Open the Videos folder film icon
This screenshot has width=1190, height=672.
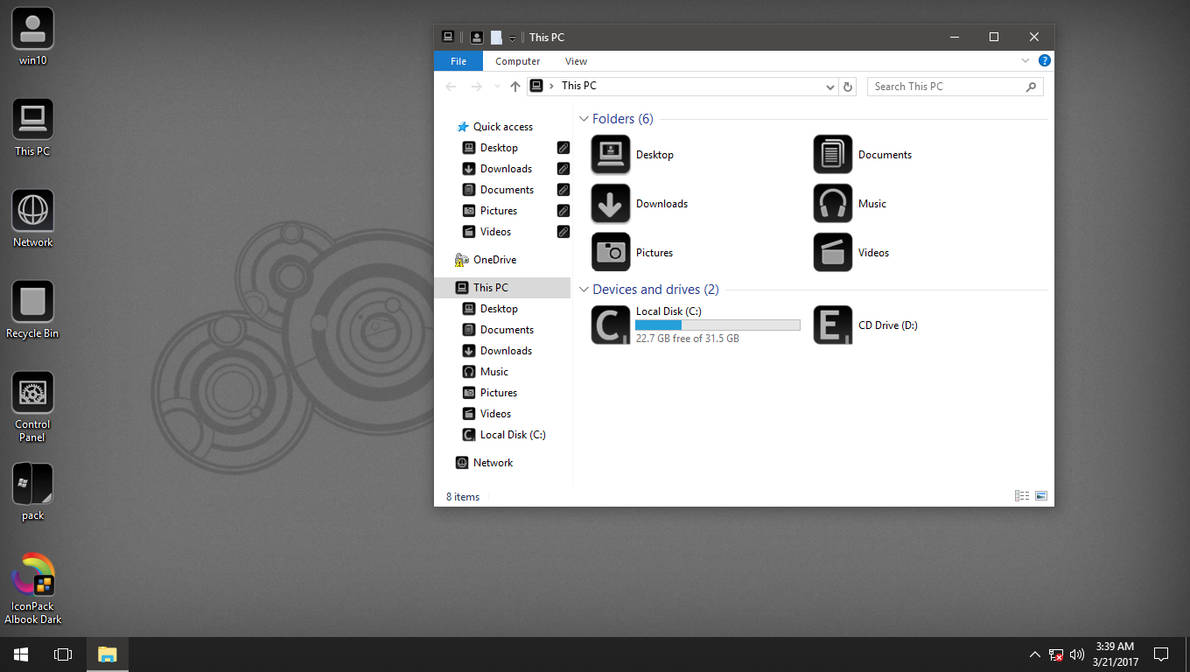click(832, 252)
